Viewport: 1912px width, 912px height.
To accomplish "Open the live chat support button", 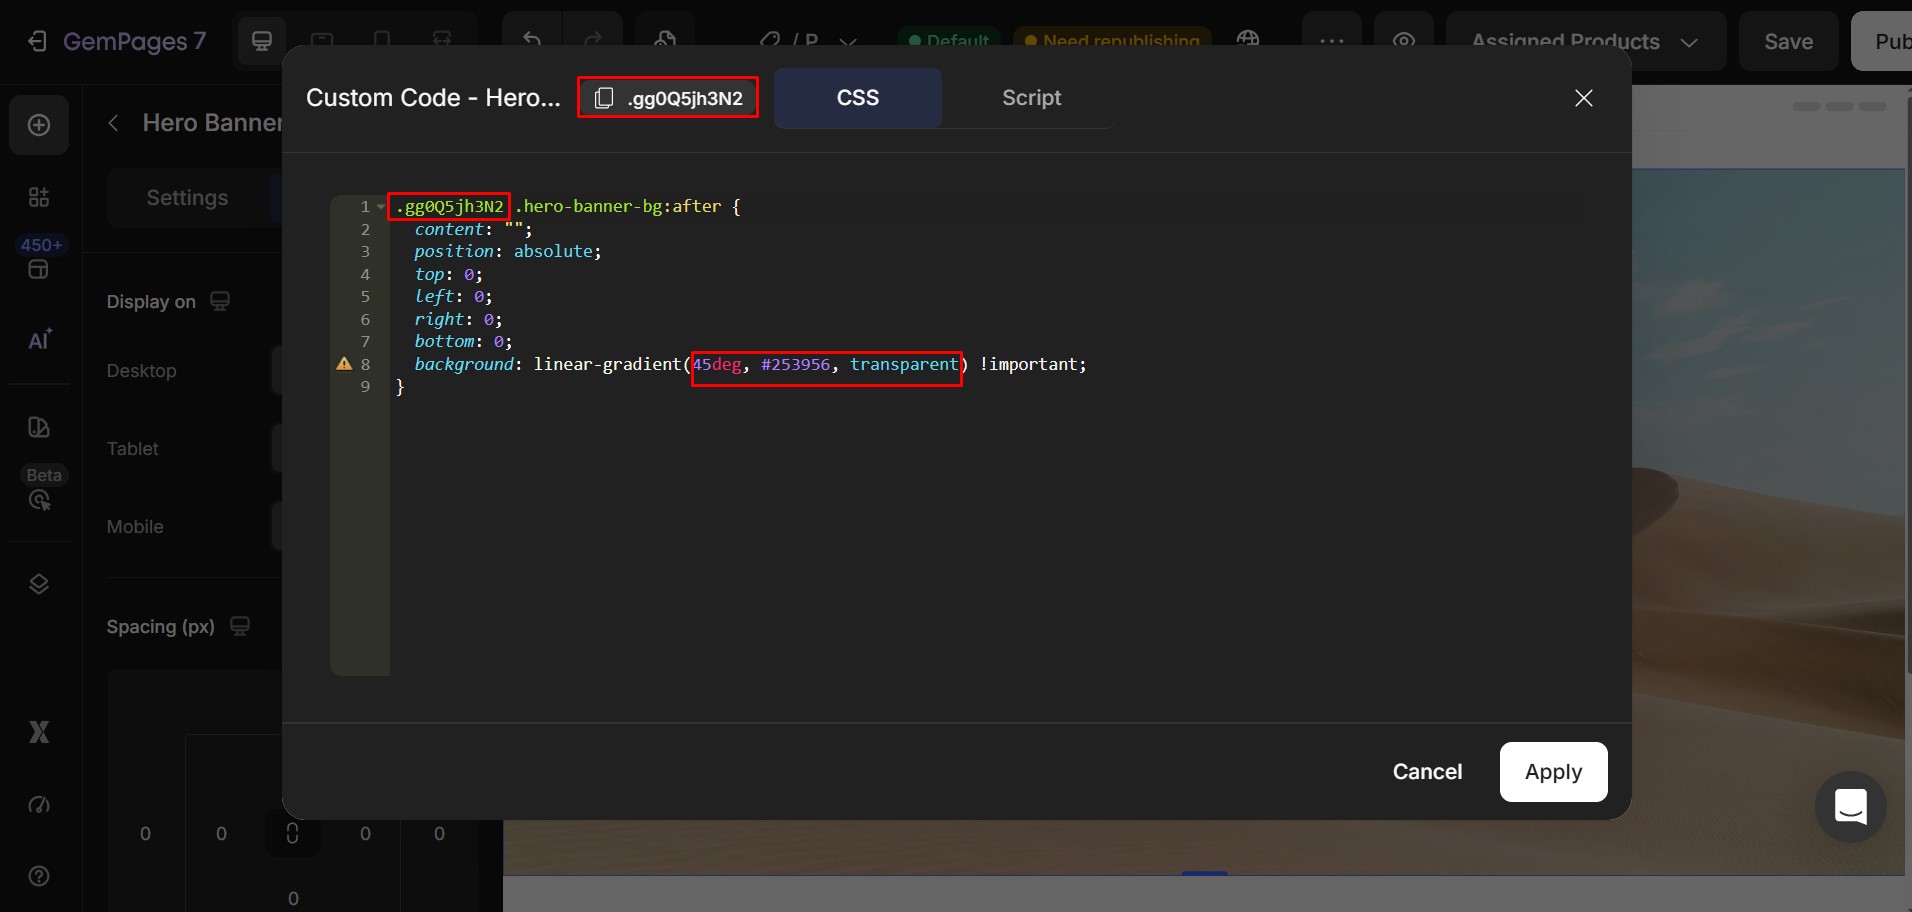I will tap(1850, 806).
